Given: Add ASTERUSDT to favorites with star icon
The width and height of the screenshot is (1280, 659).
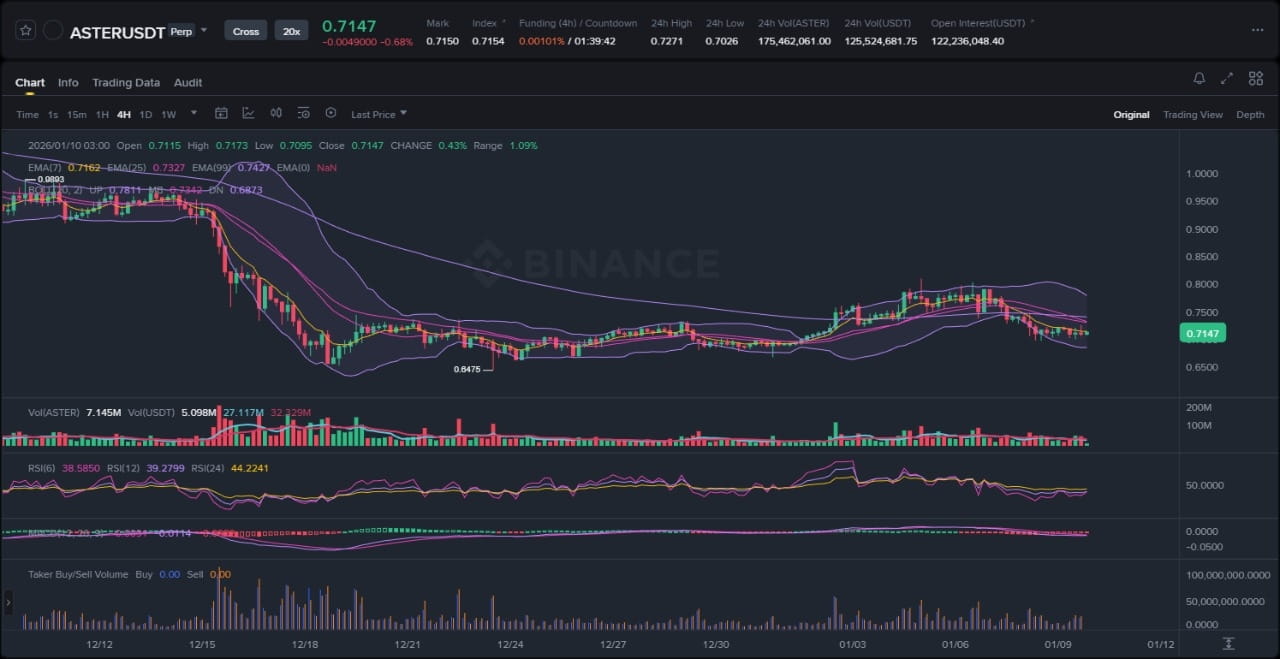Looking at the screenshot, I should point(25,31).
